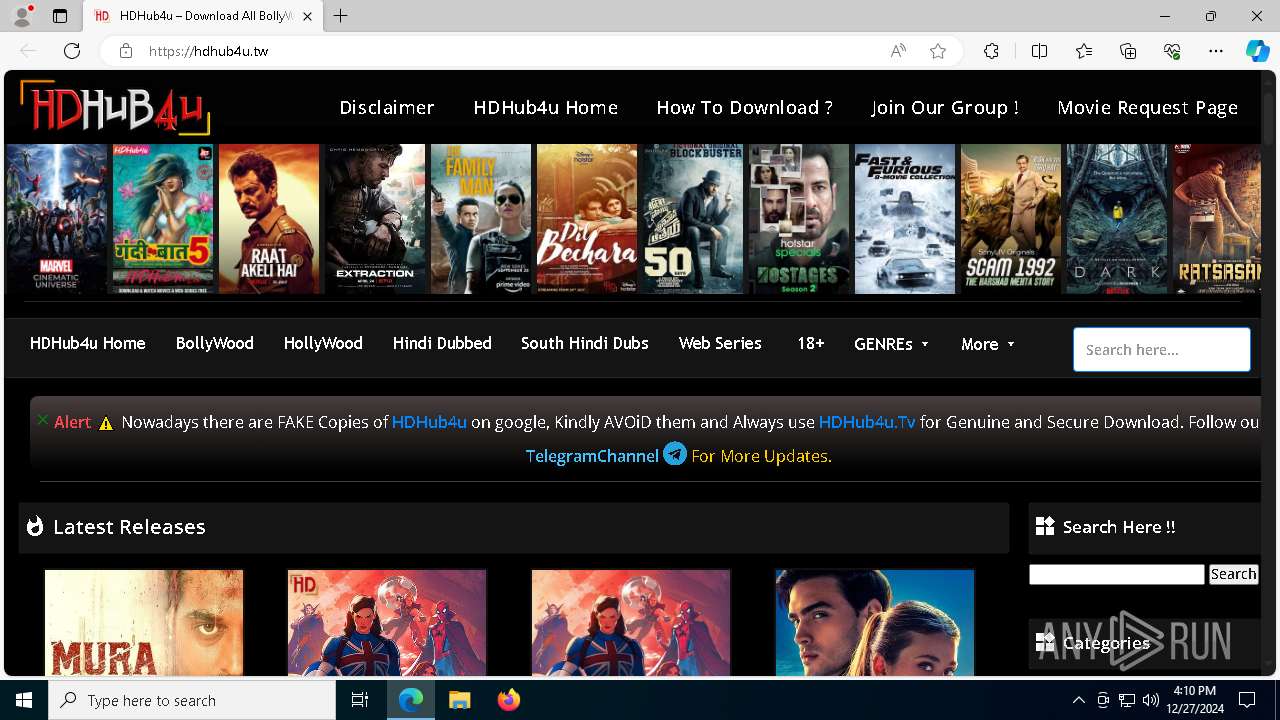The image size is (1280, 720).
Task: Add this page to favorites star
Action: click(x=938, y=51)
